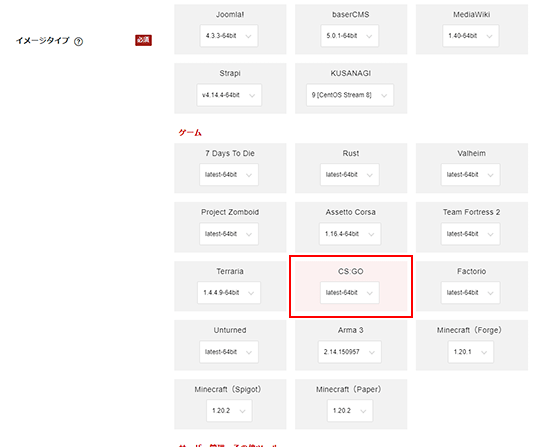Screen dimensions: 550x447
Task: Select the Arma 3 game card title
Action: (351, 330)
